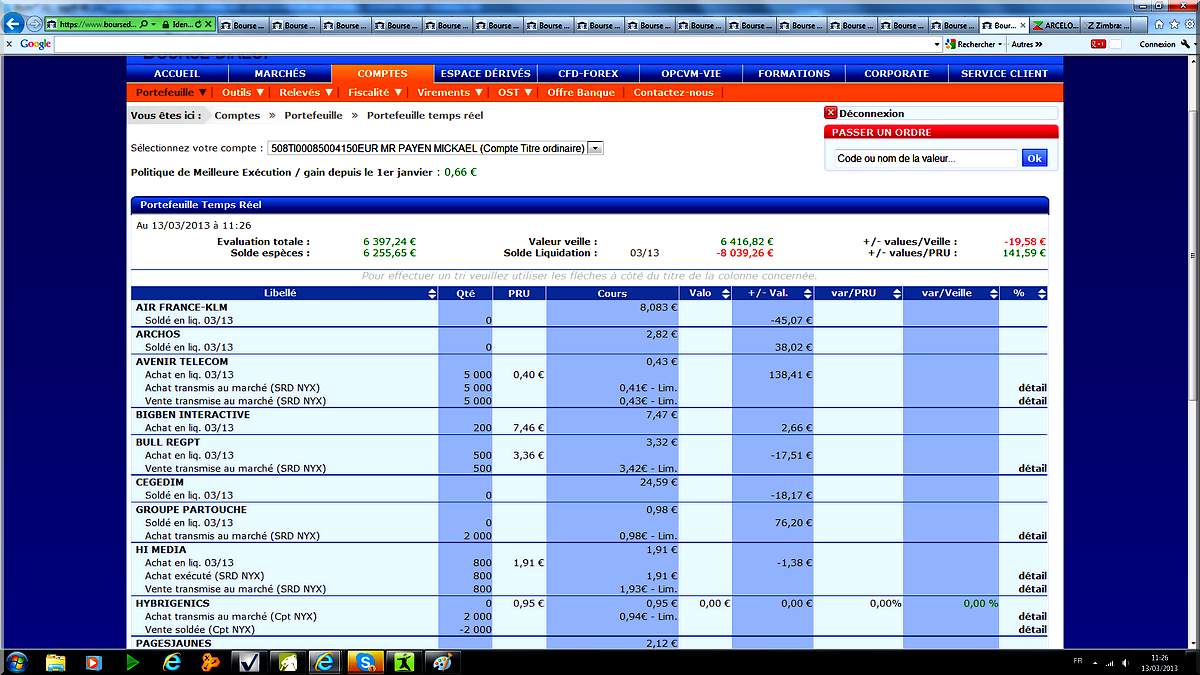Open the Offre Banque link
The image size is (1200, 675).
point(581,92)
